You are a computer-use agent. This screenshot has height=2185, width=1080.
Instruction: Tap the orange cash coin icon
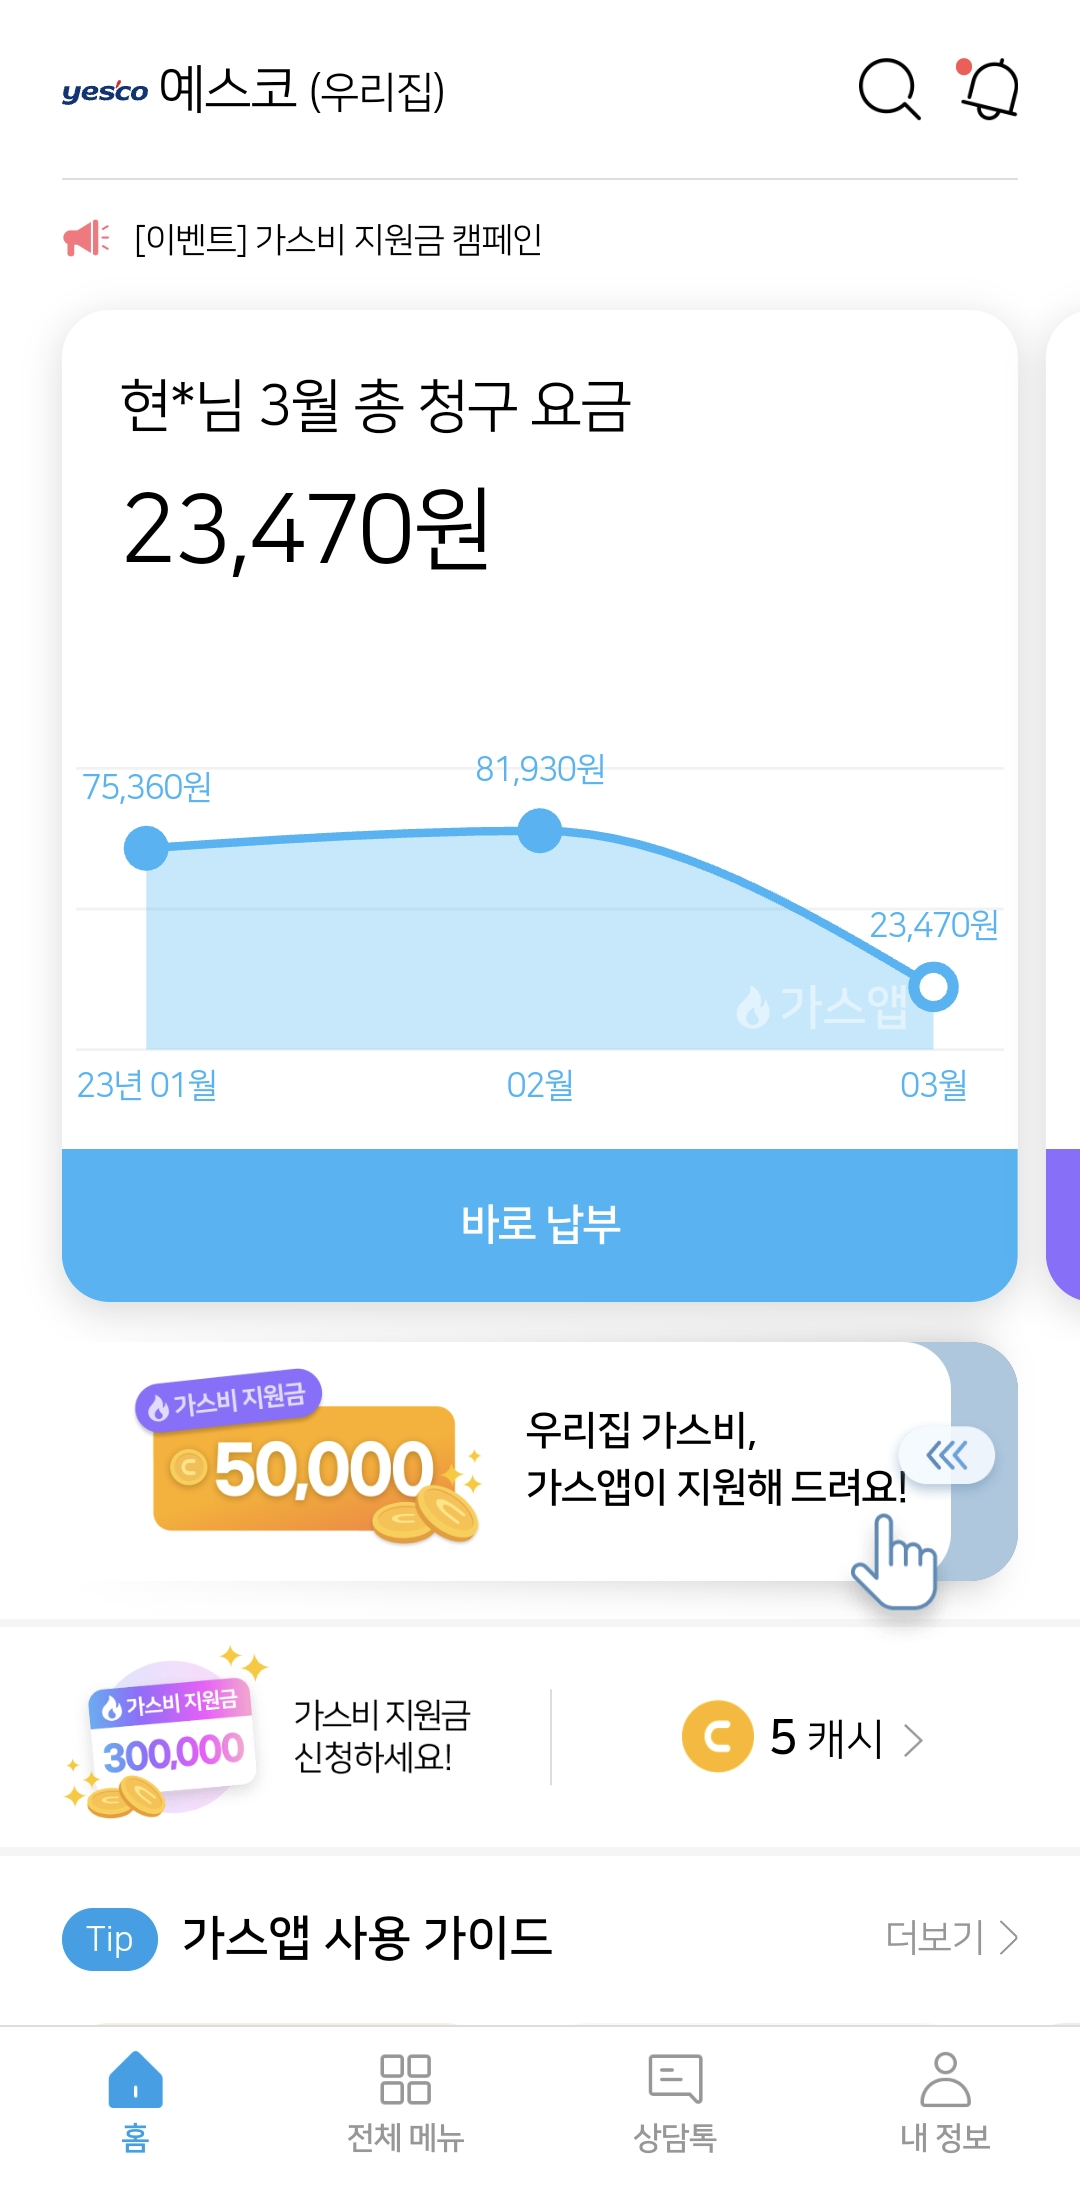tap(717, 1737)
